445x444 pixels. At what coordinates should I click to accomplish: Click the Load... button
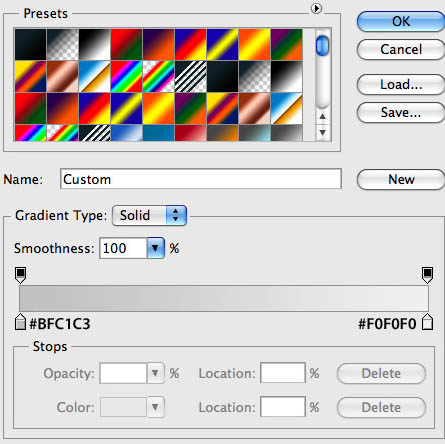point(401,84)
